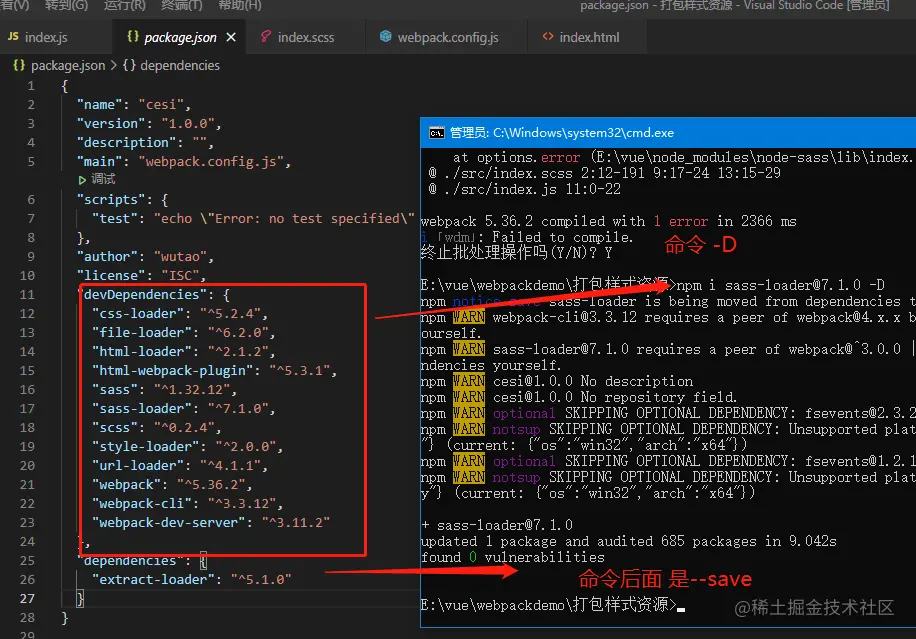The image size is (916, 639).
Task: Click the "style-loader" dependency key
Action: (x=145, y=446)
